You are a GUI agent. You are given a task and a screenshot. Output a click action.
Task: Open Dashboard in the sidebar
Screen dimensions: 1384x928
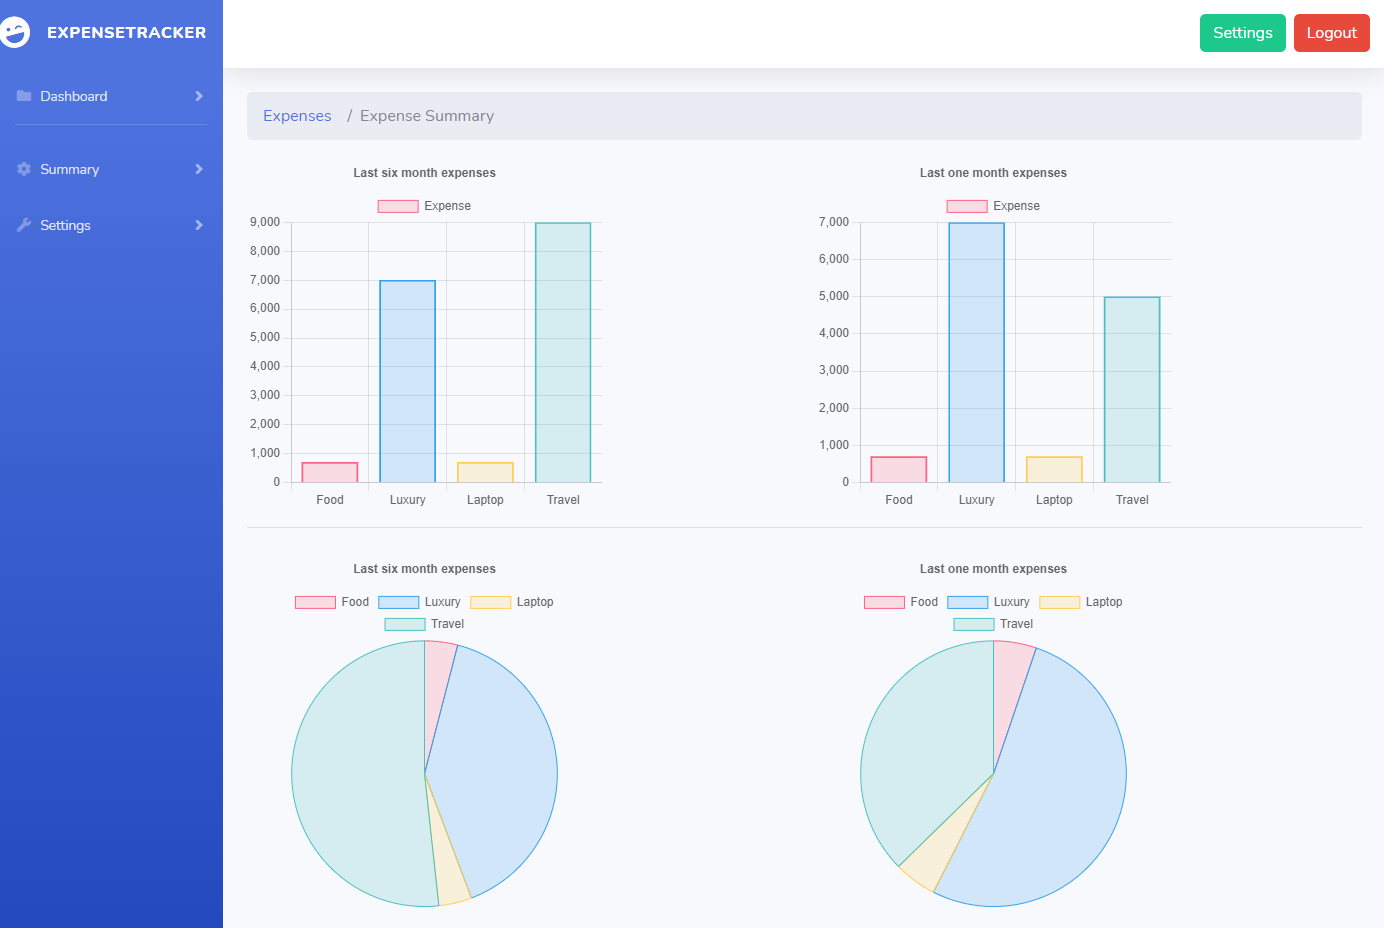tap(74, 96)
